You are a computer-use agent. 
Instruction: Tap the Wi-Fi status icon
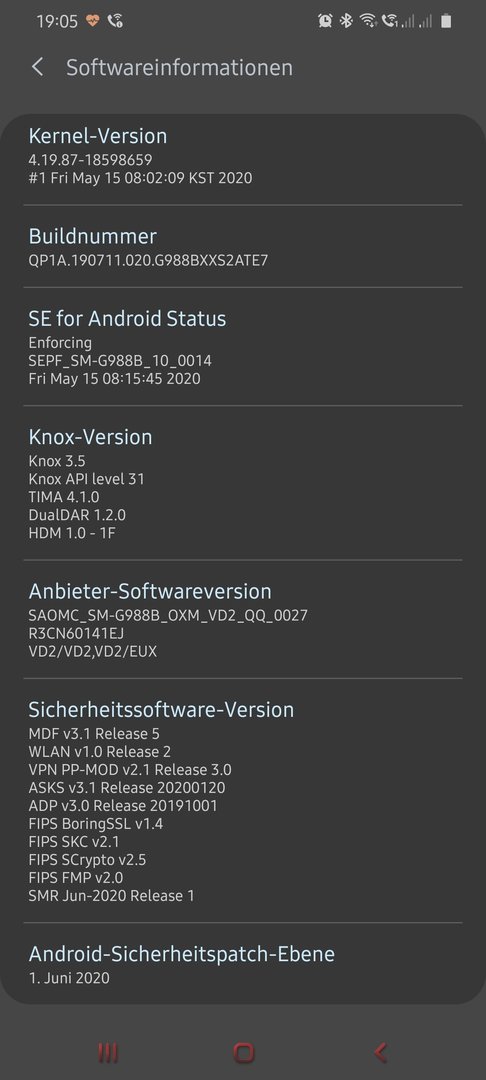[x=368, y=21]
